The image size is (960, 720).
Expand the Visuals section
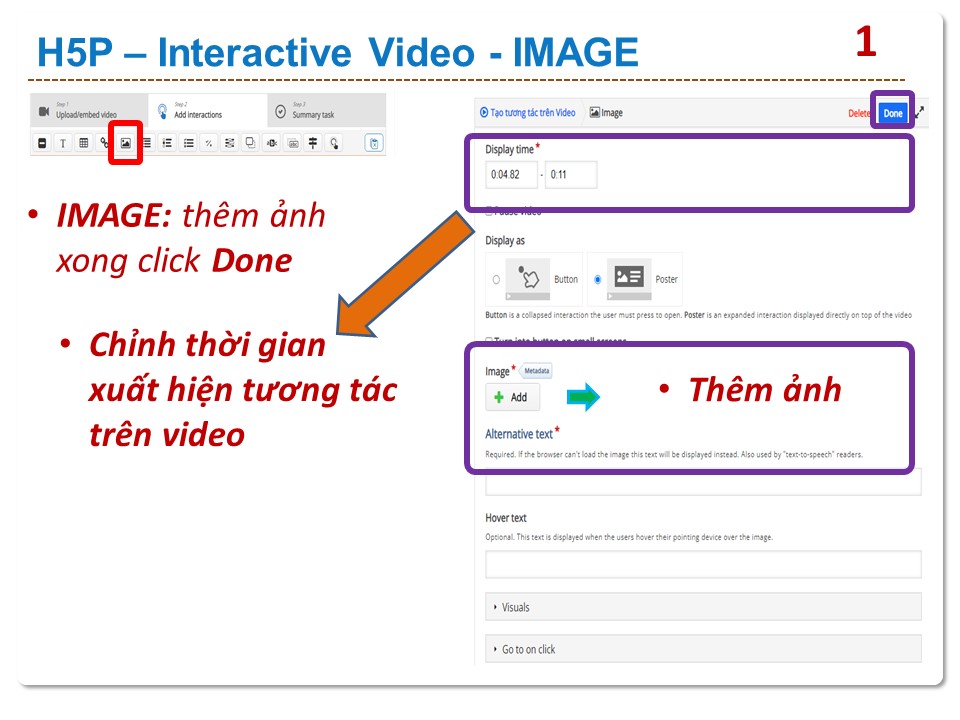tap(702, 607)
